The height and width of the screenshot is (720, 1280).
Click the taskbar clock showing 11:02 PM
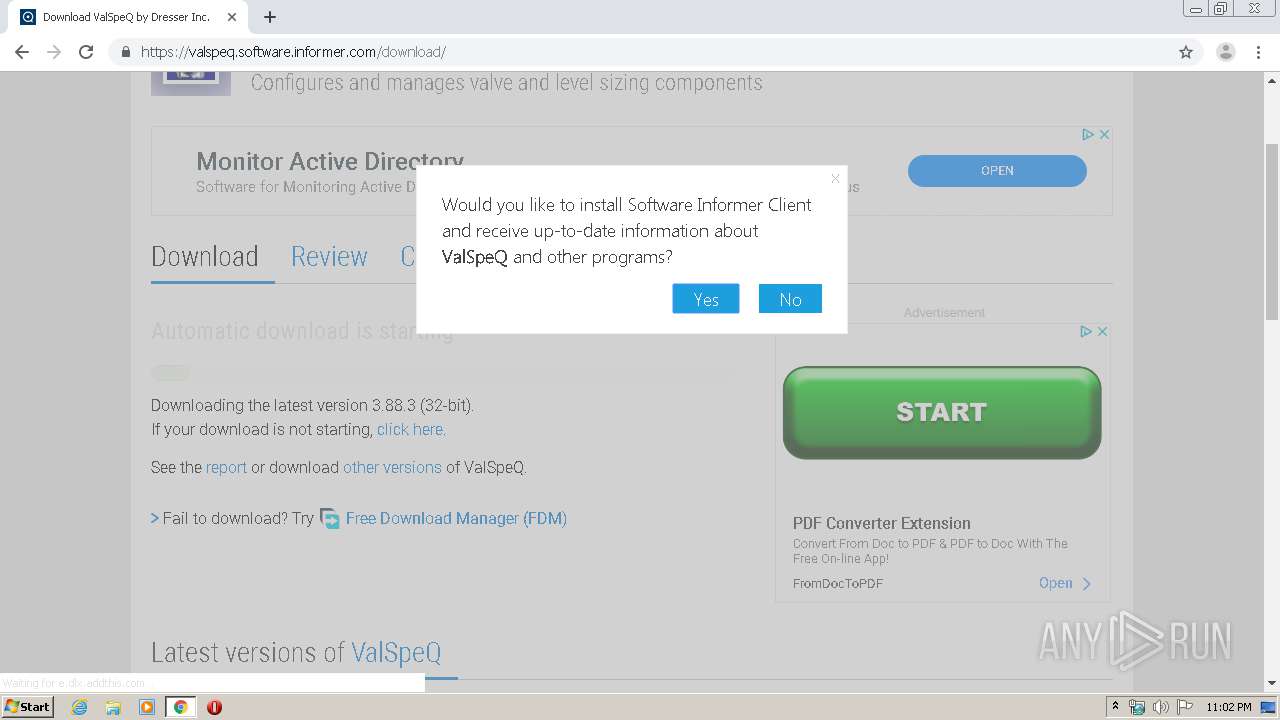[x=1229, y=707]
